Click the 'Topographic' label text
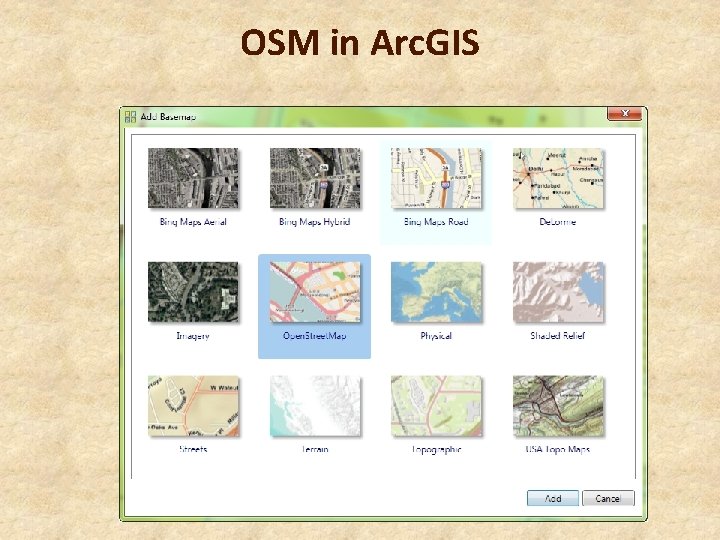Image resolution: width=720 pixels, height=540 pixels. (436, 449)
